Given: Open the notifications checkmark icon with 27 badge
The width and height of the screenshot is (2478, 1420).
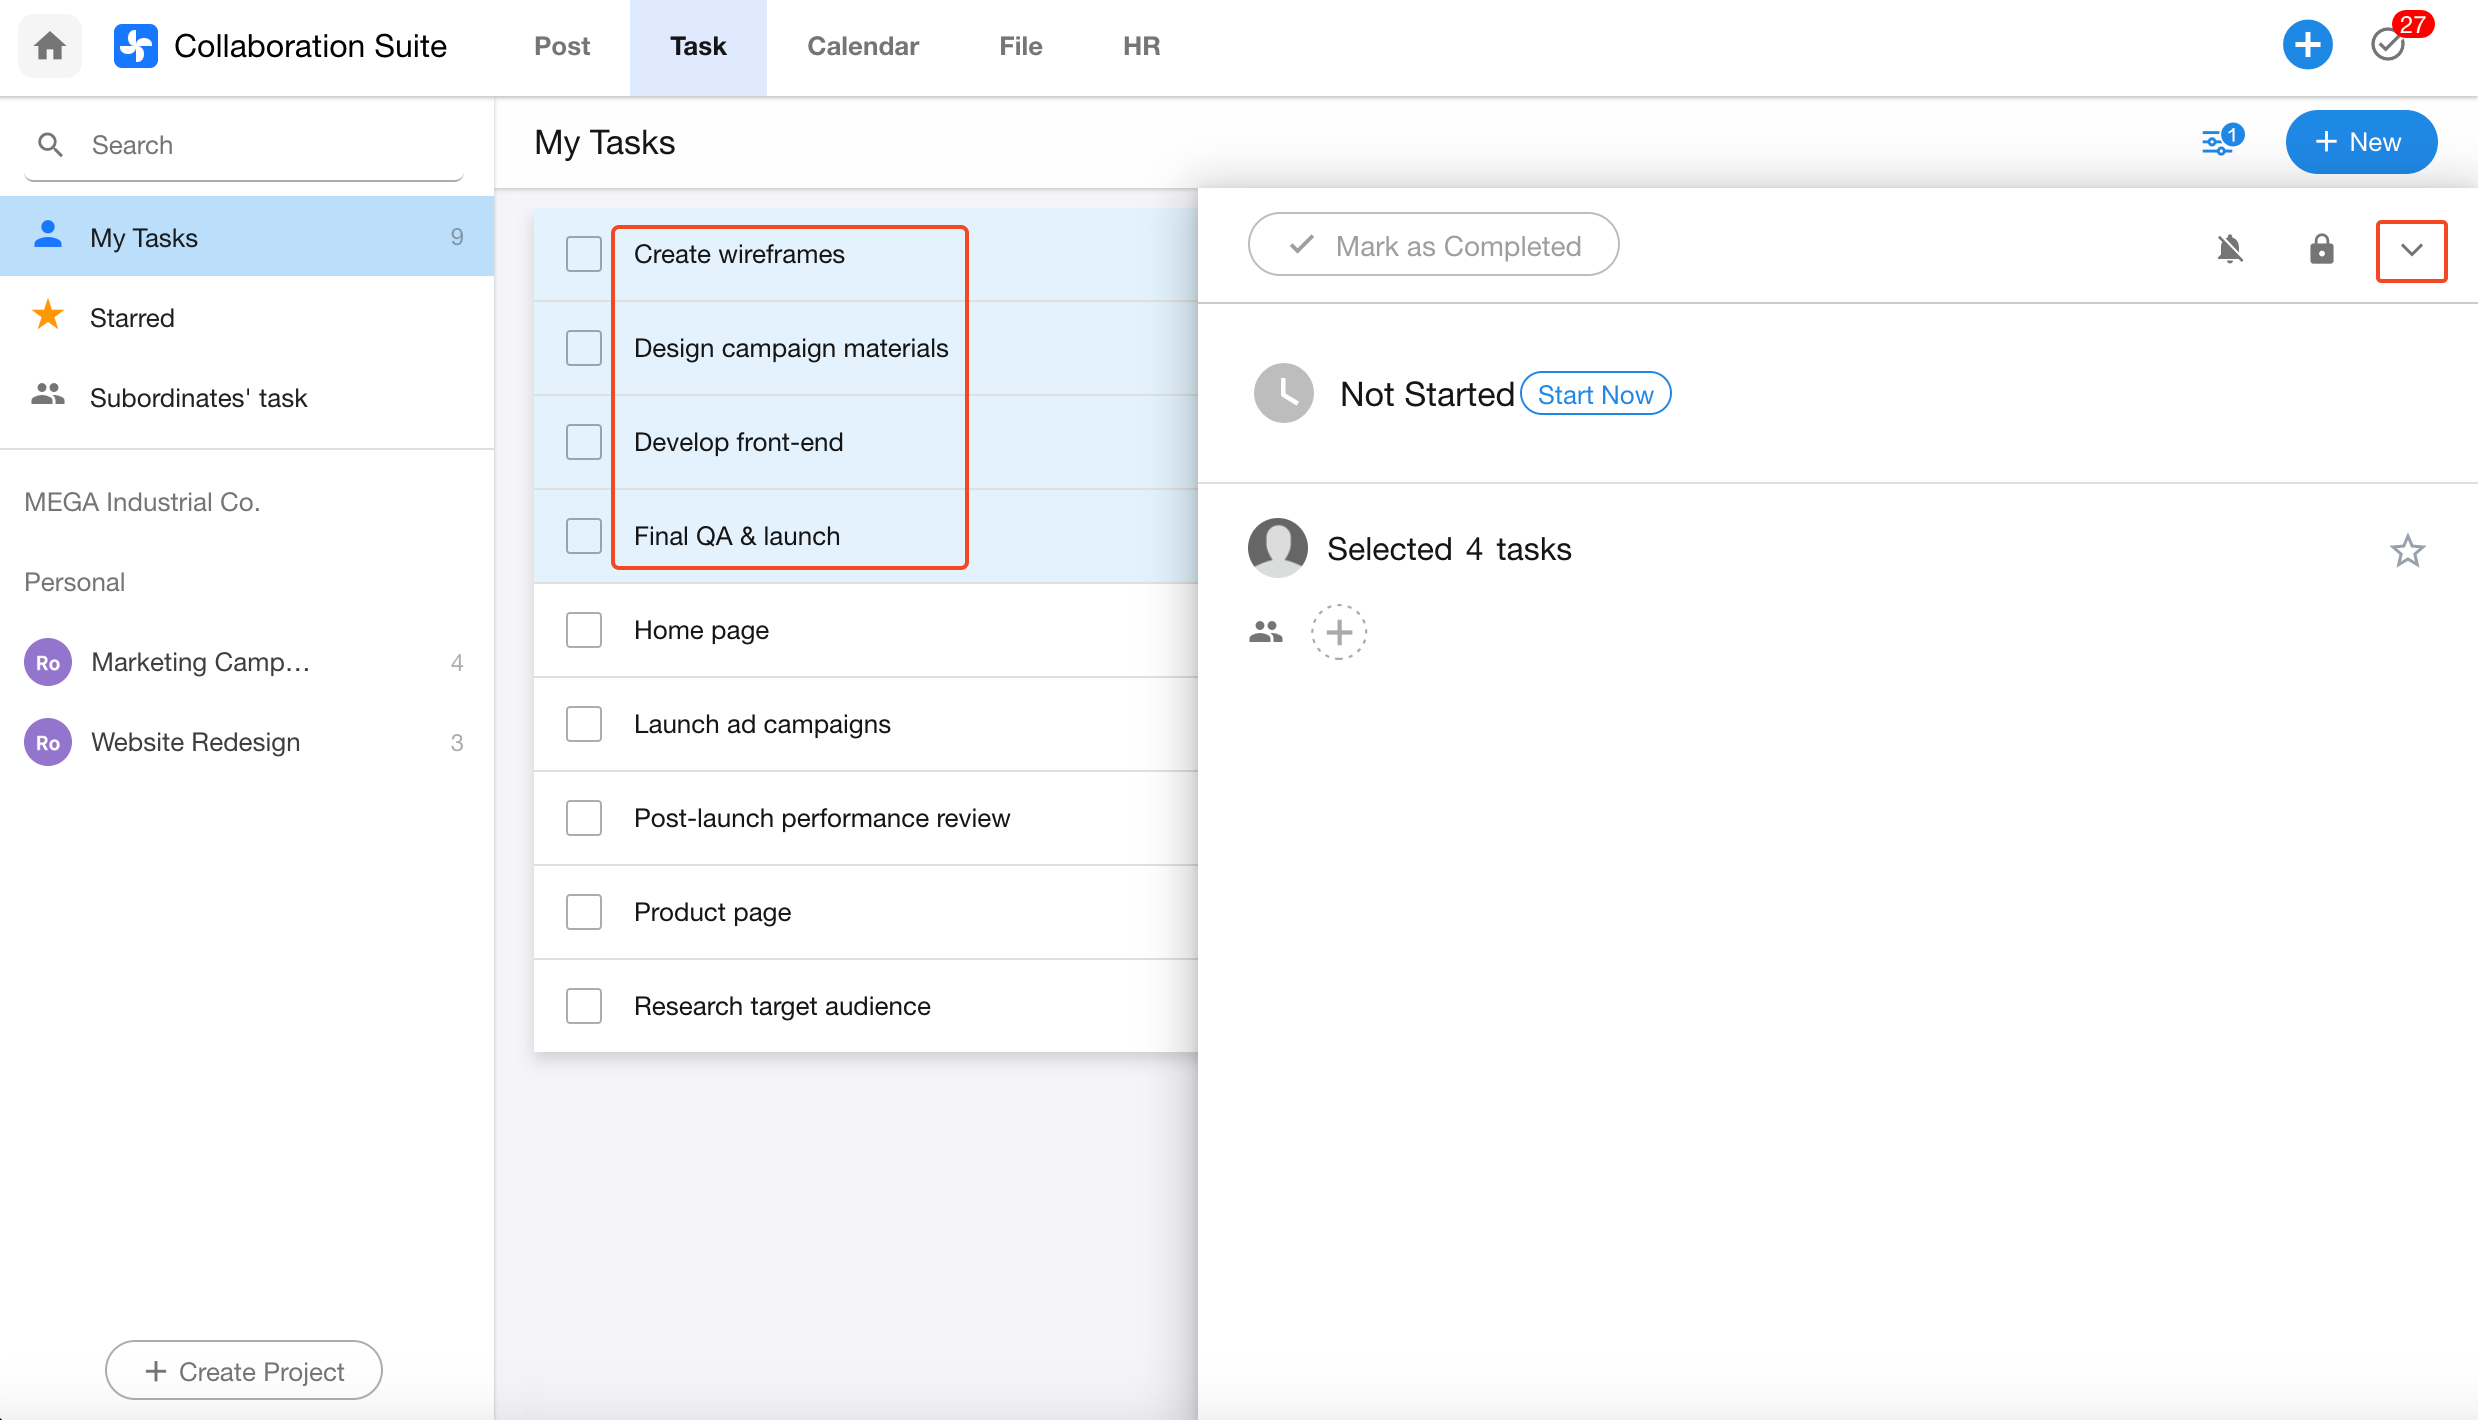Looking at the screenshot, I should (x=2389, y=45).
